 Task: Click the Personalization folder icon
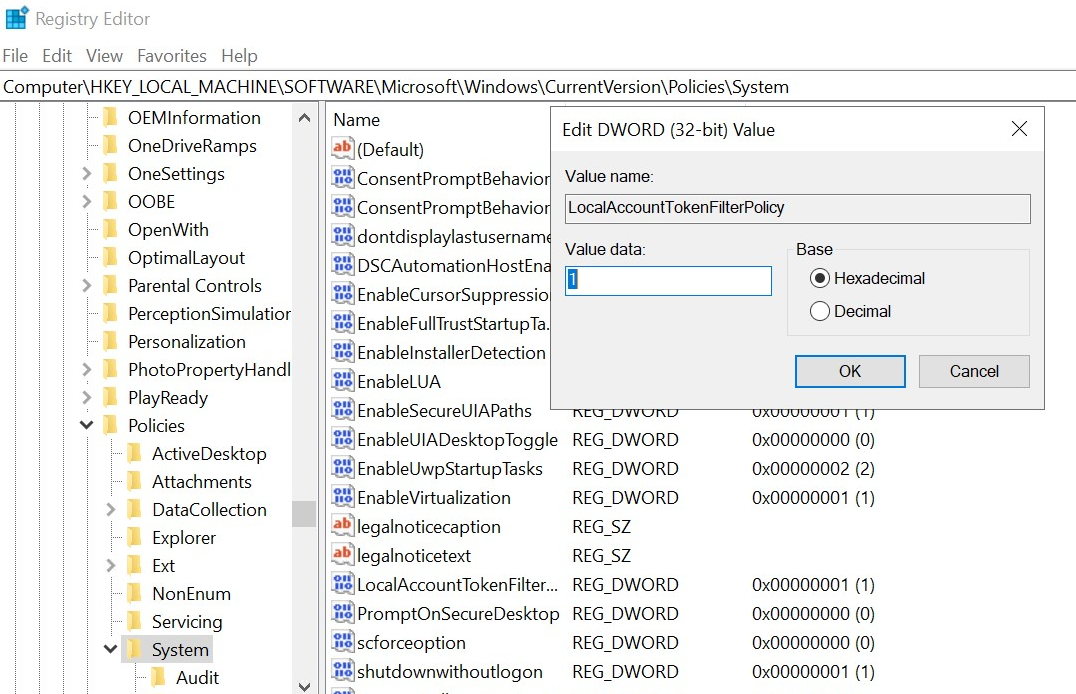pos(110,341)
